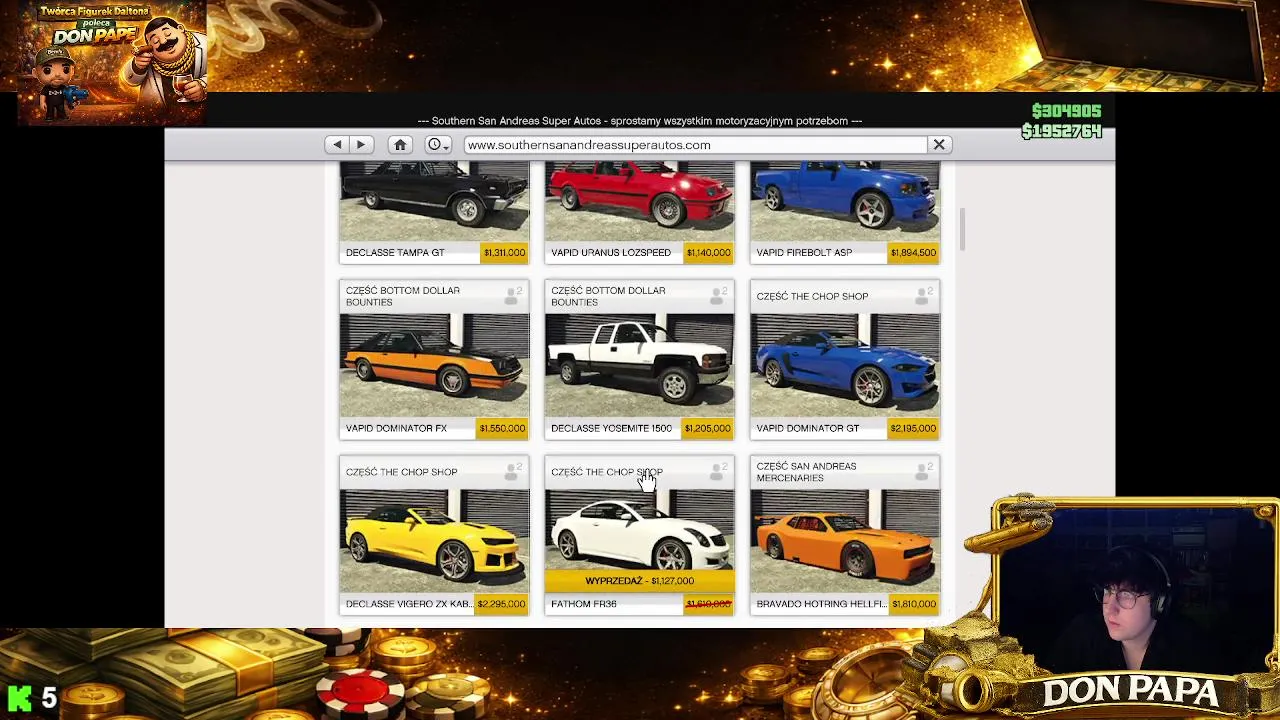Click the website address bar

point(696,145)
